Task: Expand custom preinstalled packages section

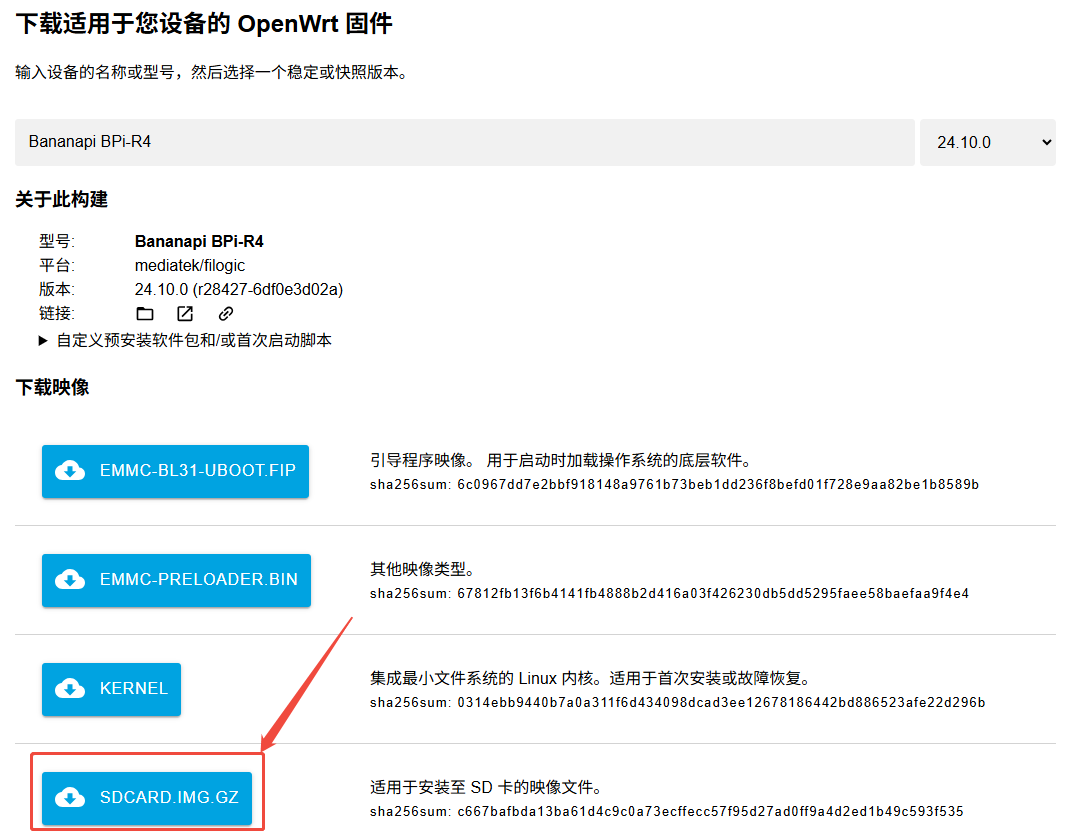Action: (185, 340)
